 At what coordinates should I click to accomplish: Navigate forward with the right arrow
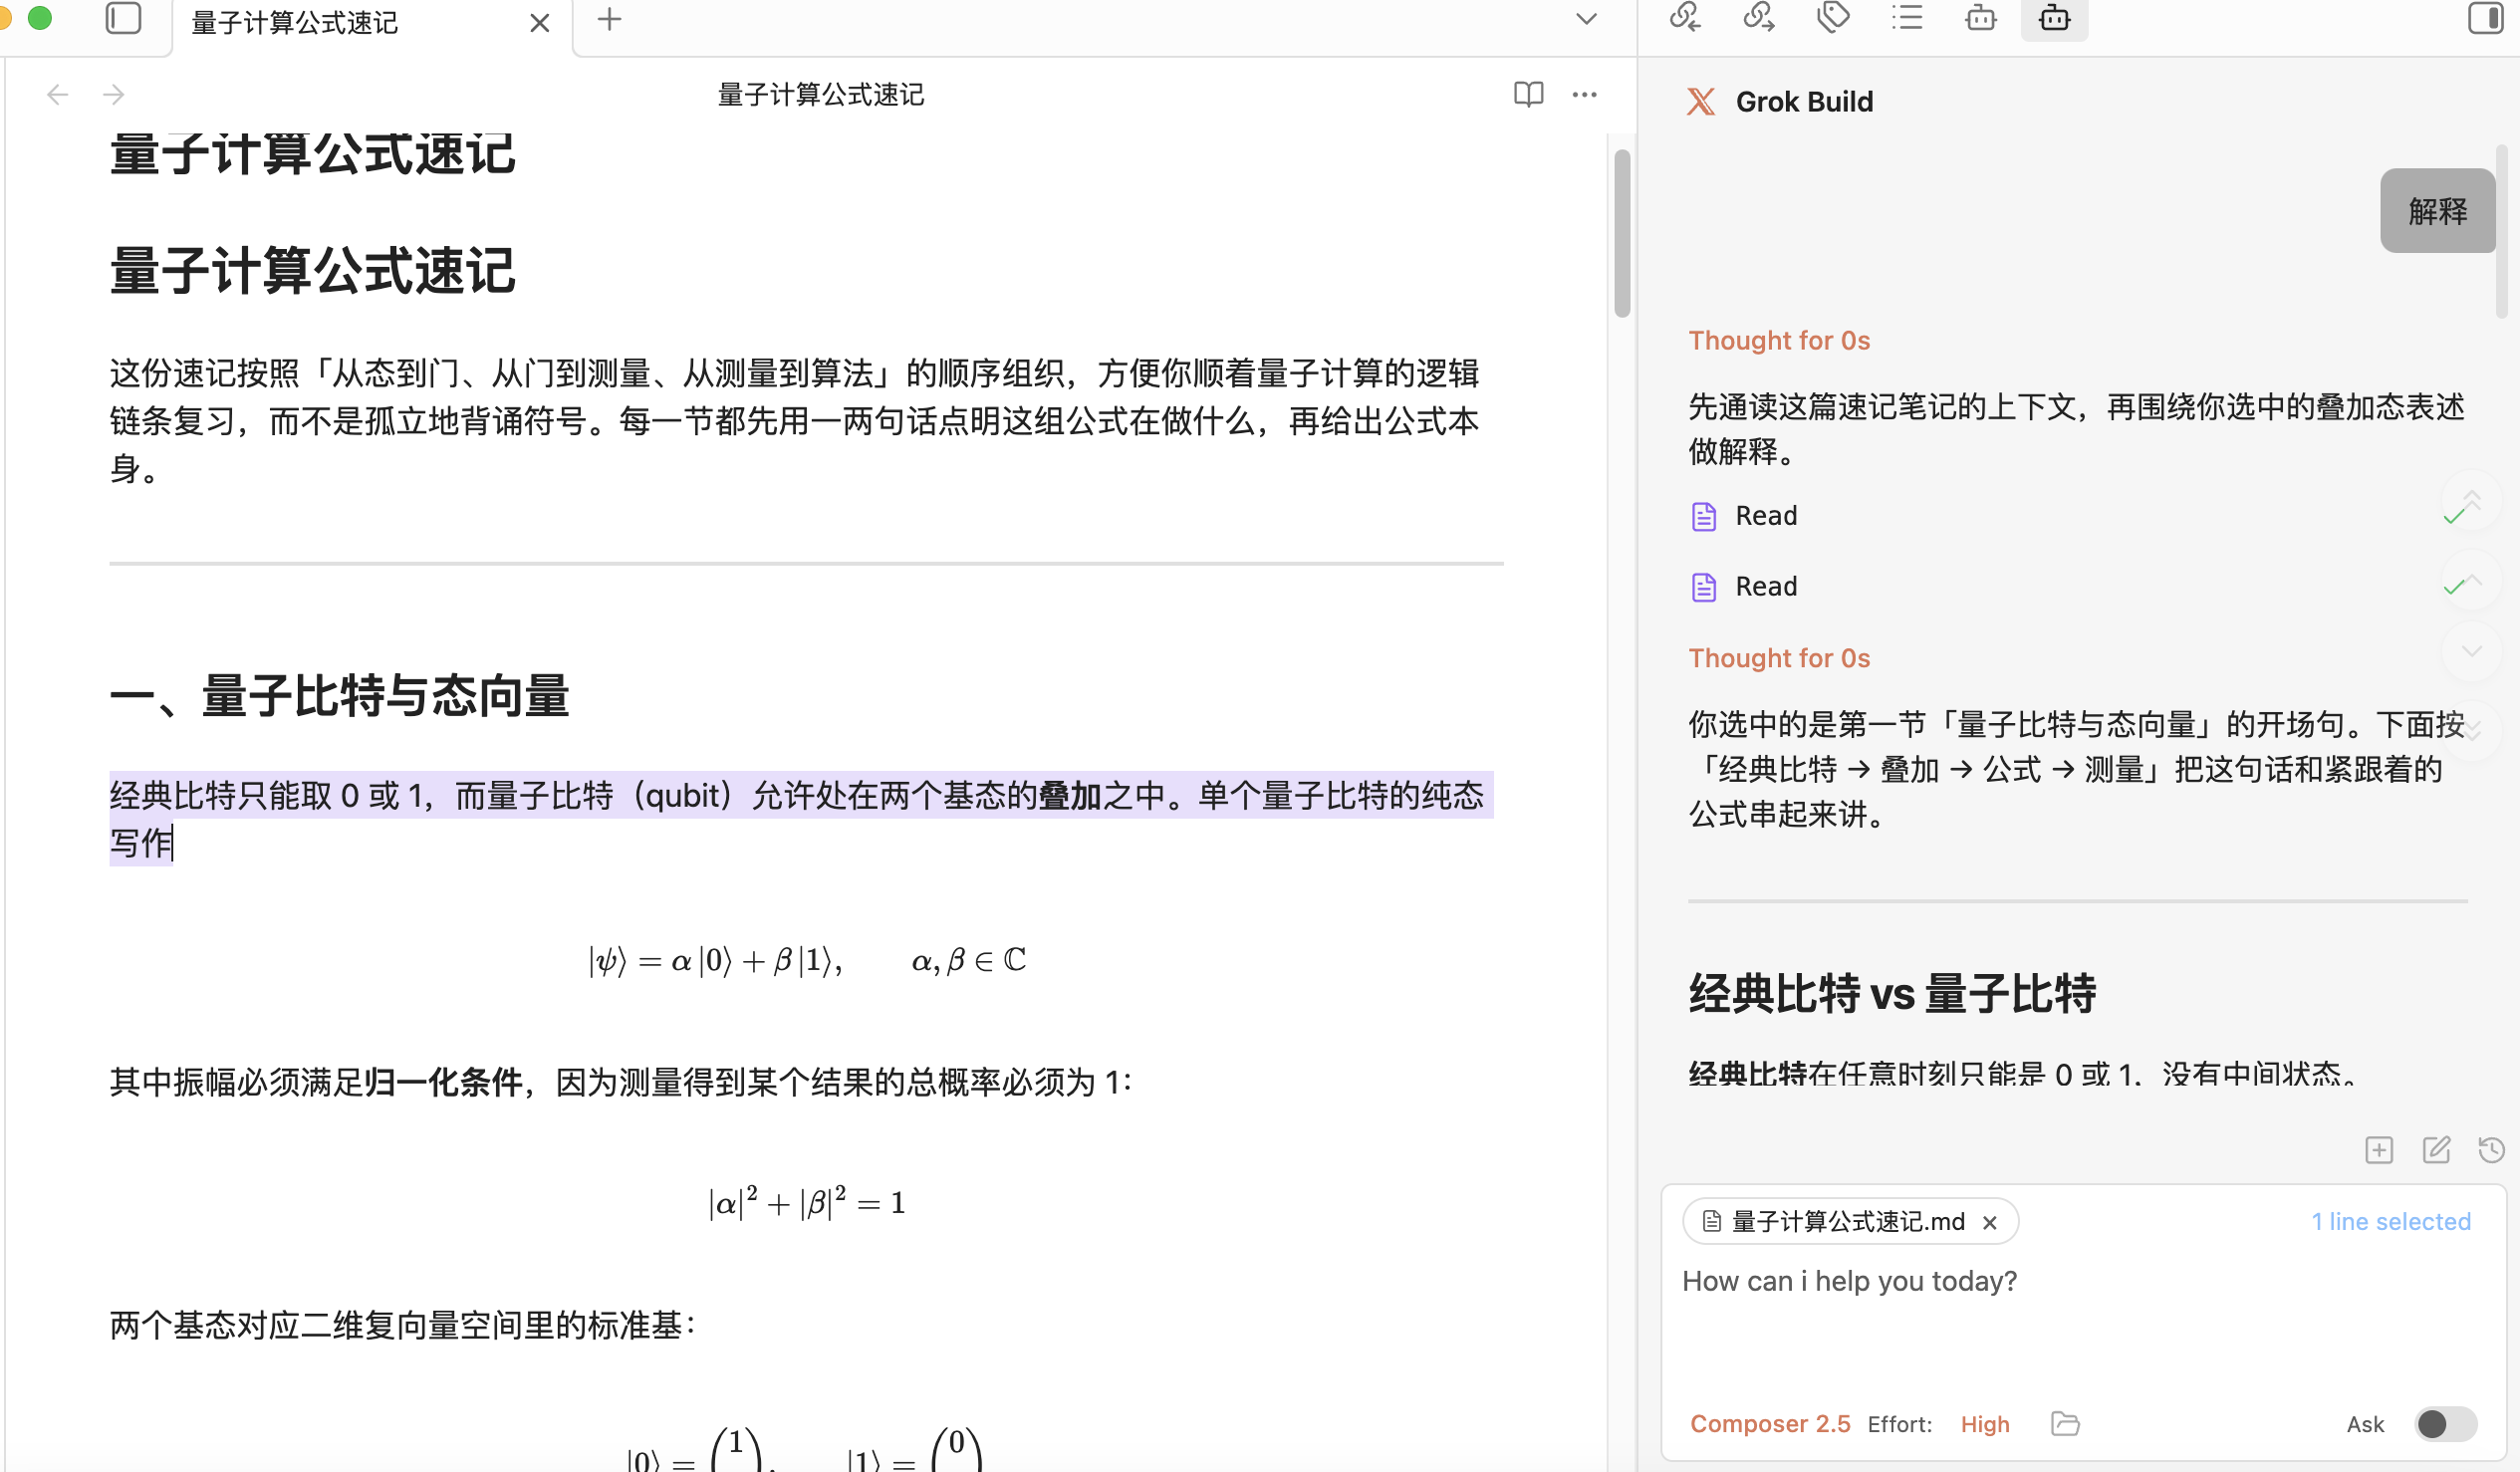pos(114,95)
